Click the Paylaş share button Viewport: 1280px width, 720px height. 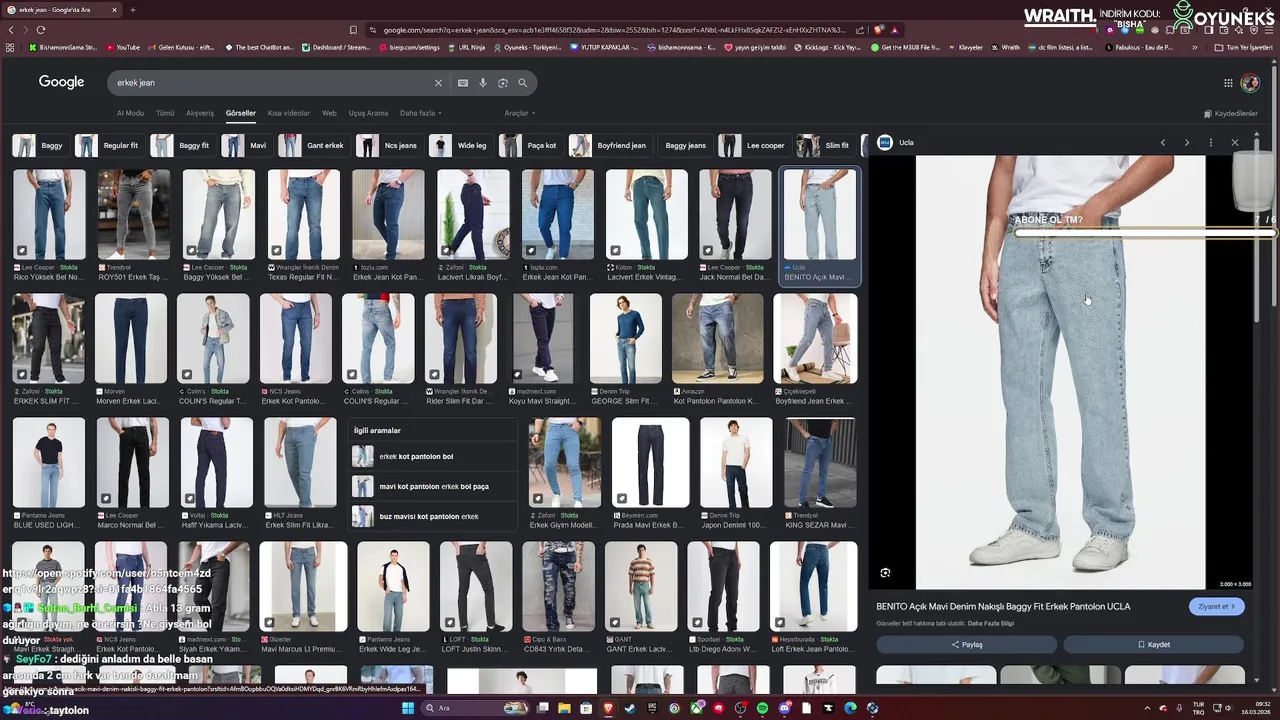coord(966,645)
